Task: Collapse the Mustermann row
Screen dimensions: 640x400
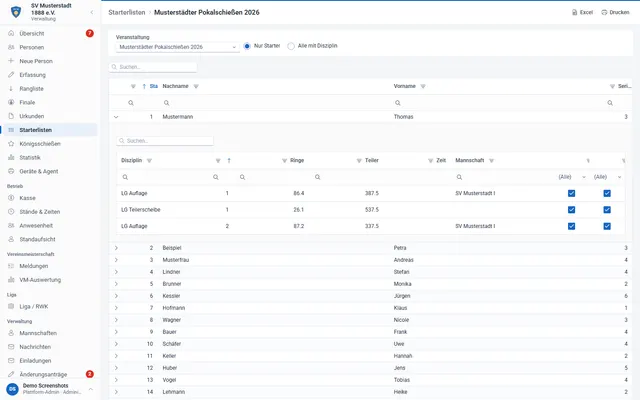Action: 116,117
